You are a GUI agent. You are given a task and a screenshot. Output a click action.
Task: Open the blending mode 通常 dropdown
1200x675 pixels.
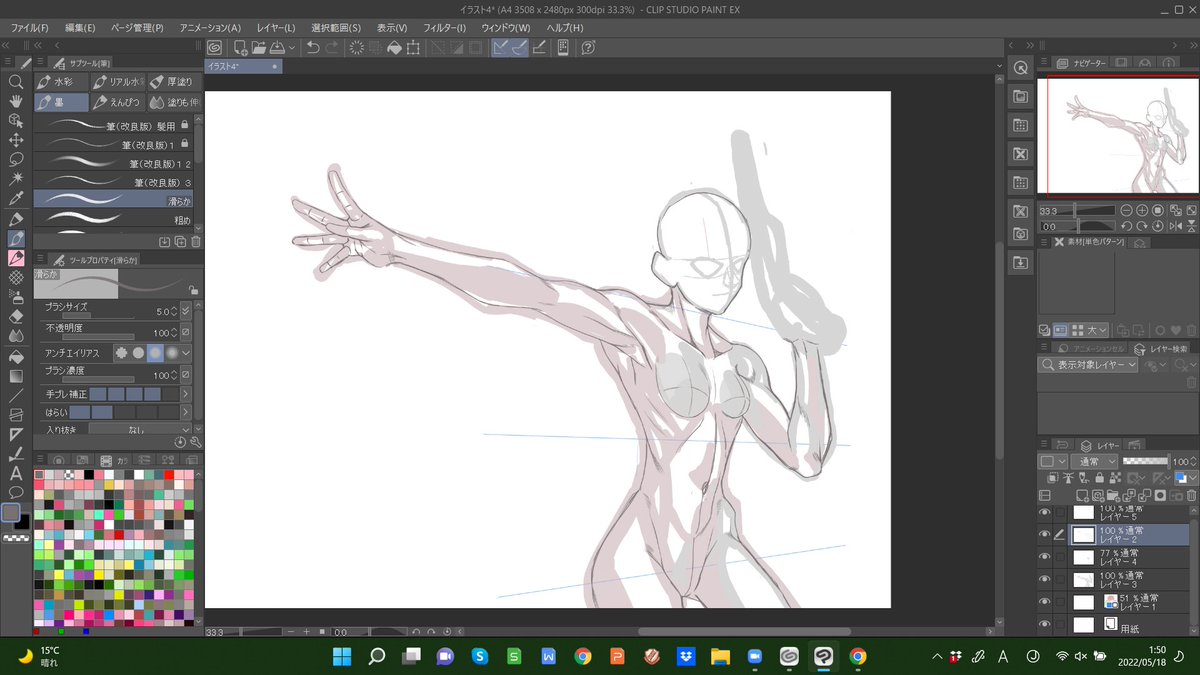pos(1094,461)
